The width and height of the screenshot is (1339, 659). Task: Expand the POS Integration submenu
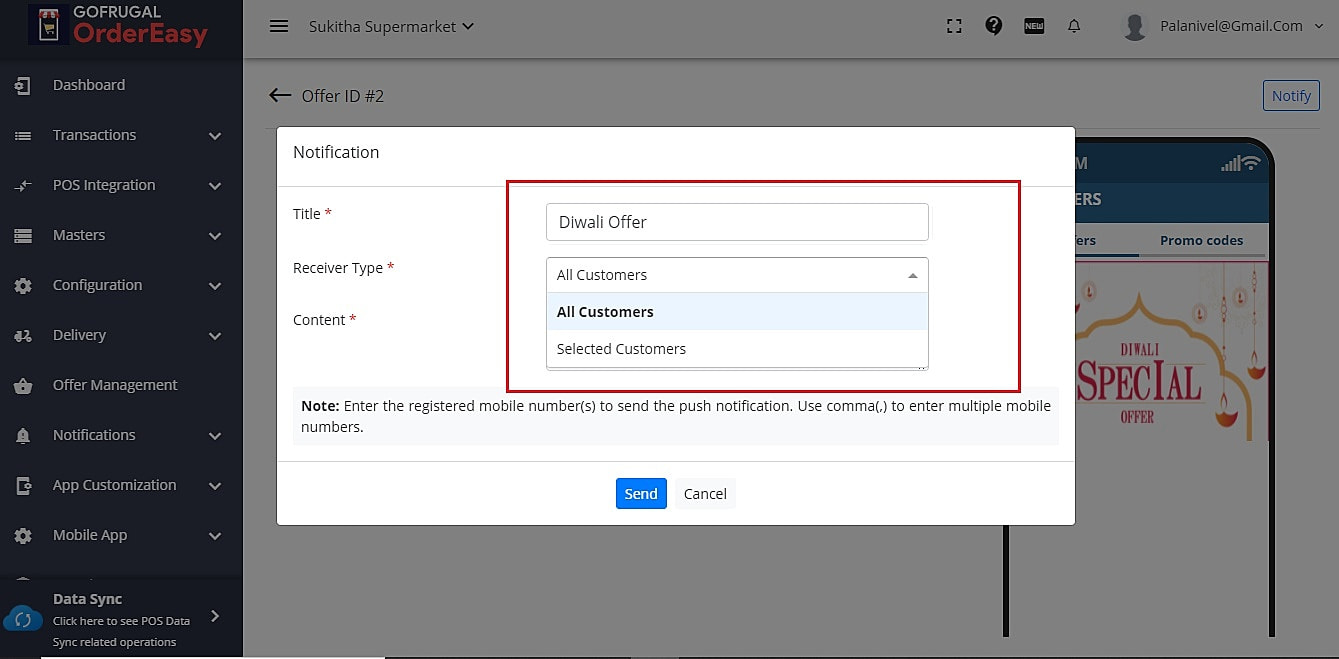[x=120, y=185]
